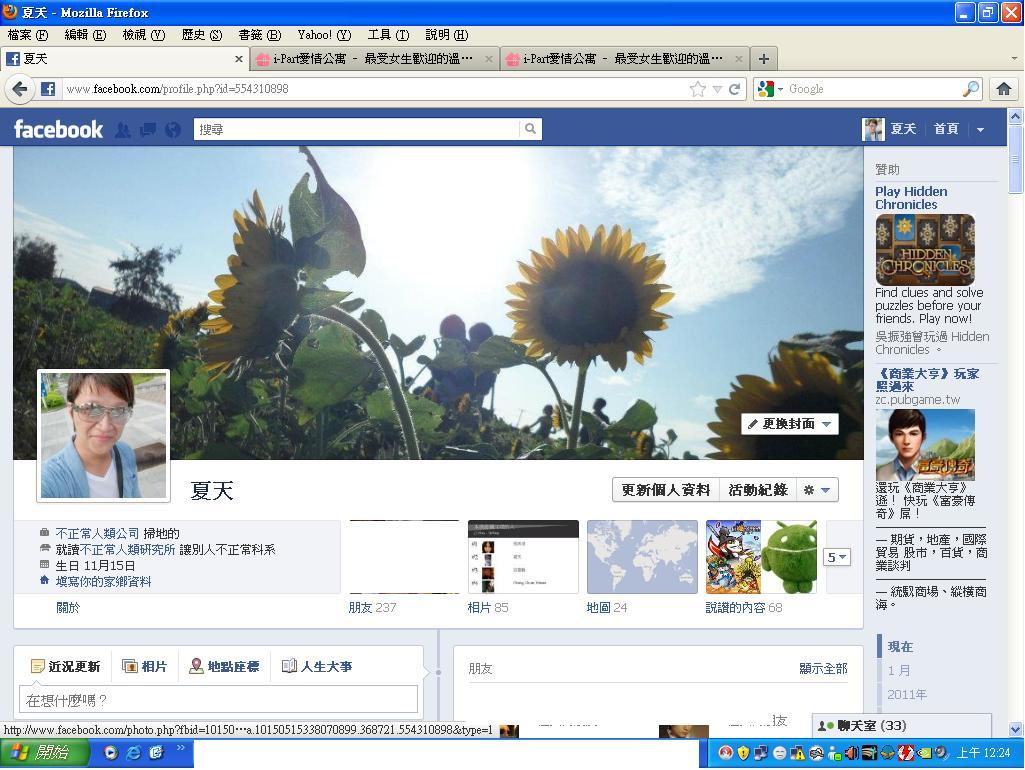Open the notifications globe icon
The height and width of the screenshot is (770, 1025).
(173, 129)
